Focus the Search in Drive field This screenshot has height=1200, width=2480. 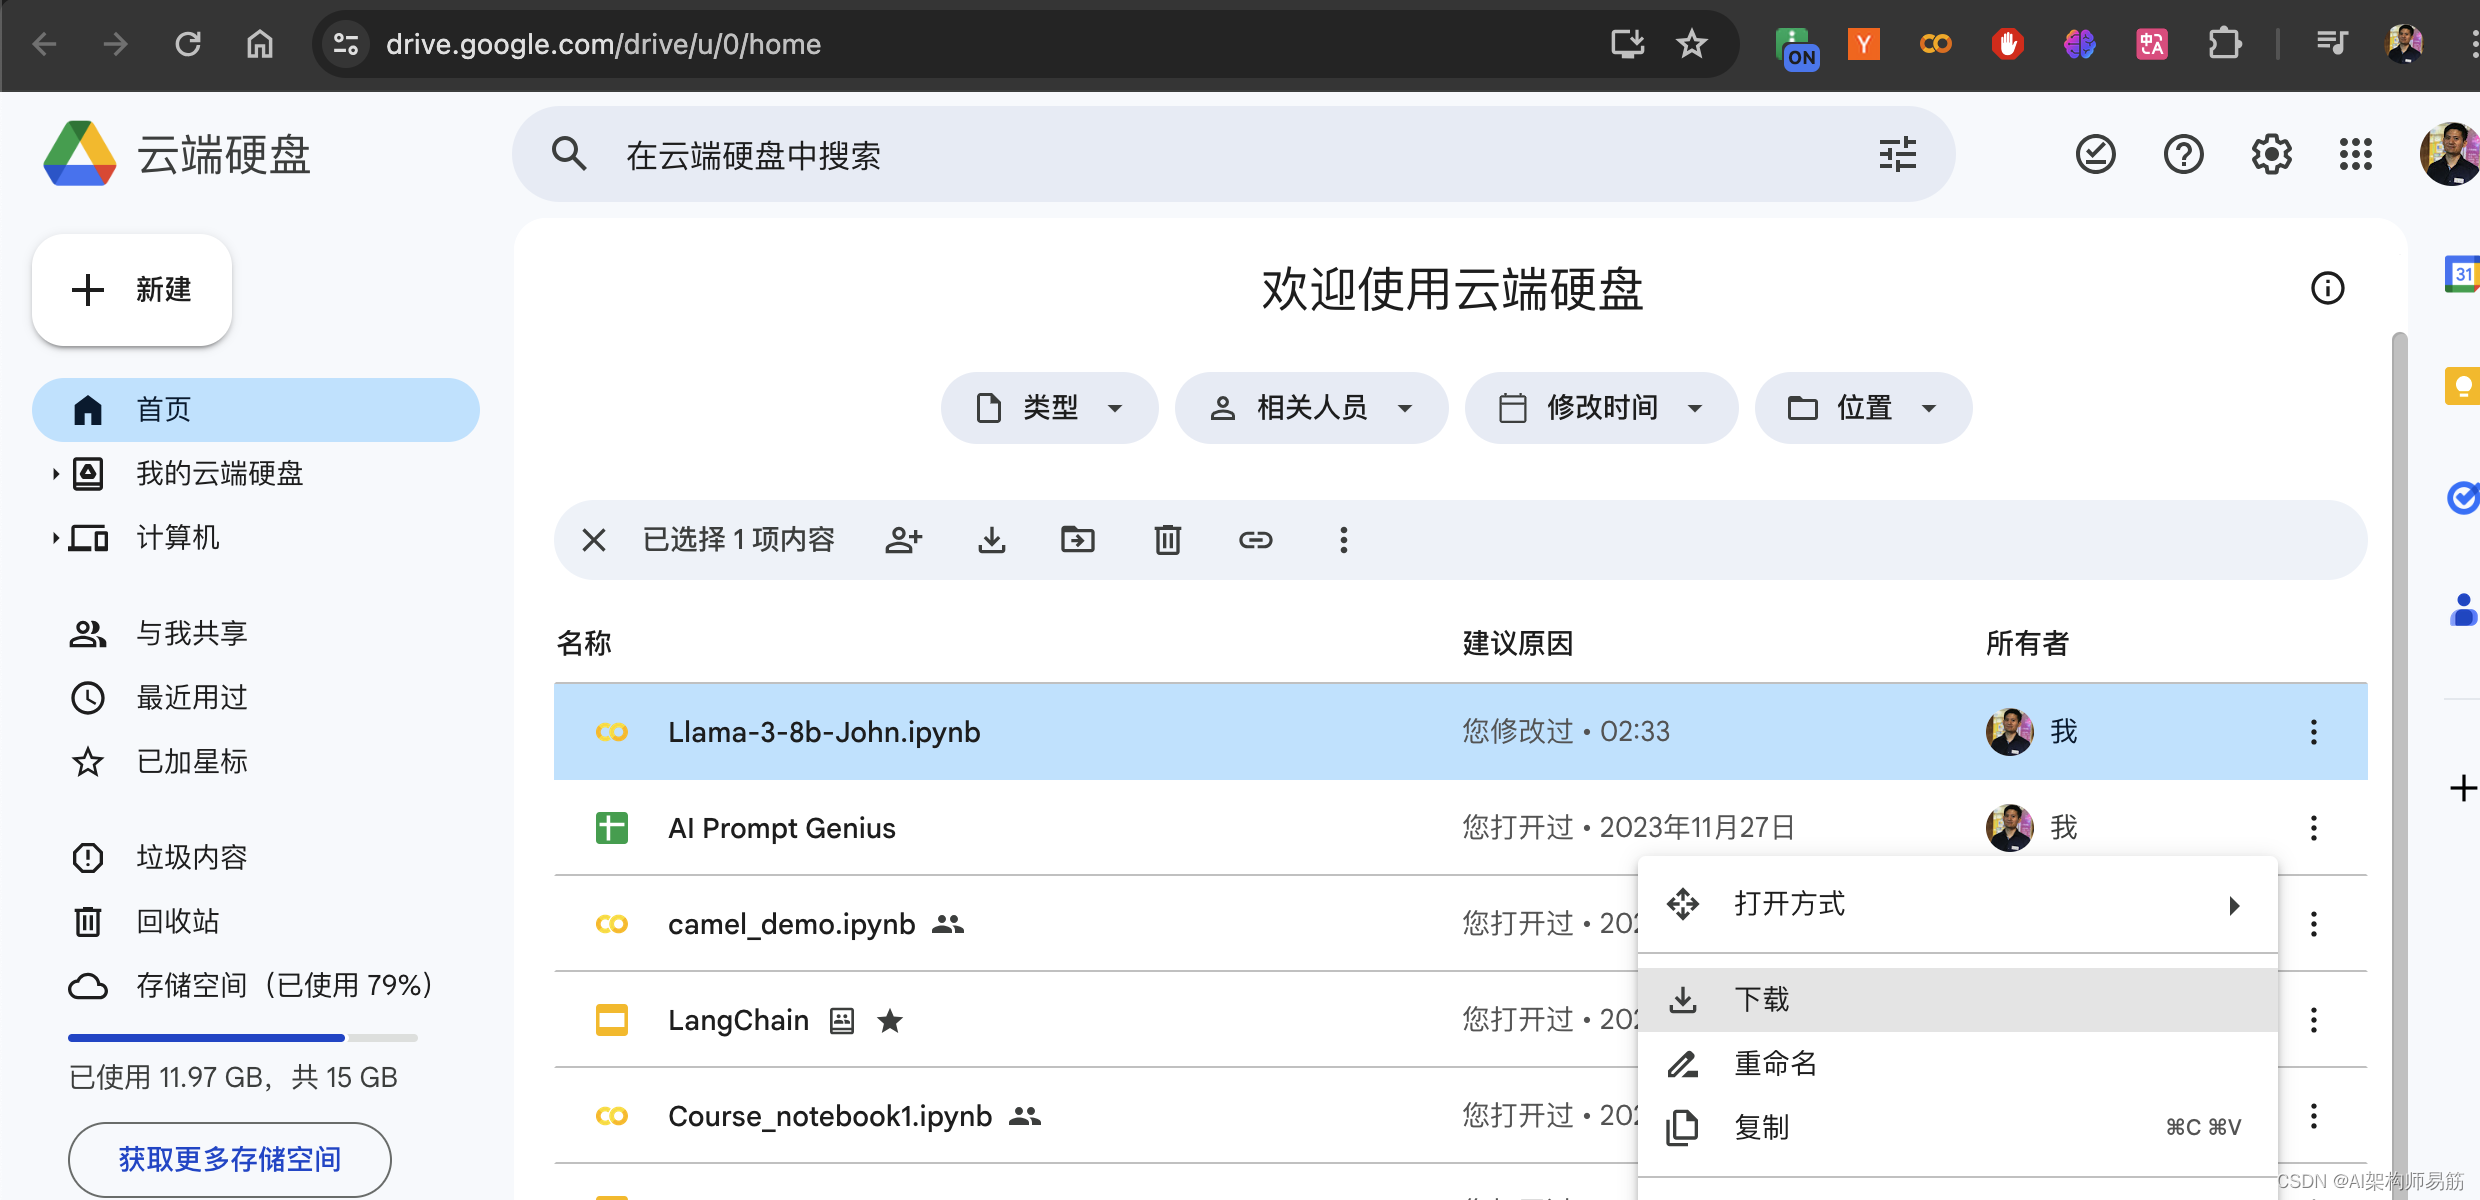(1233, 155)
